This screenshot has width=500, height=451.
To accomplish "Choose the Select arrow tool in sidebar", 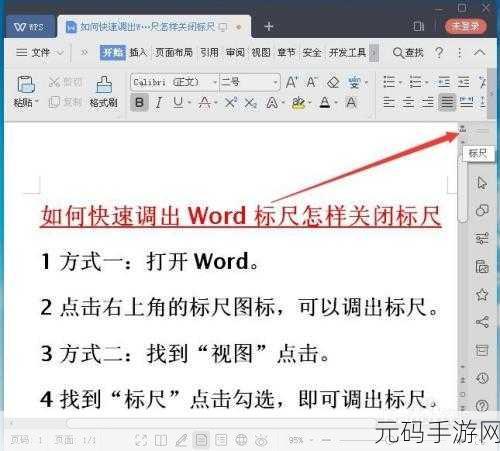I will click(x=482, y=183).
